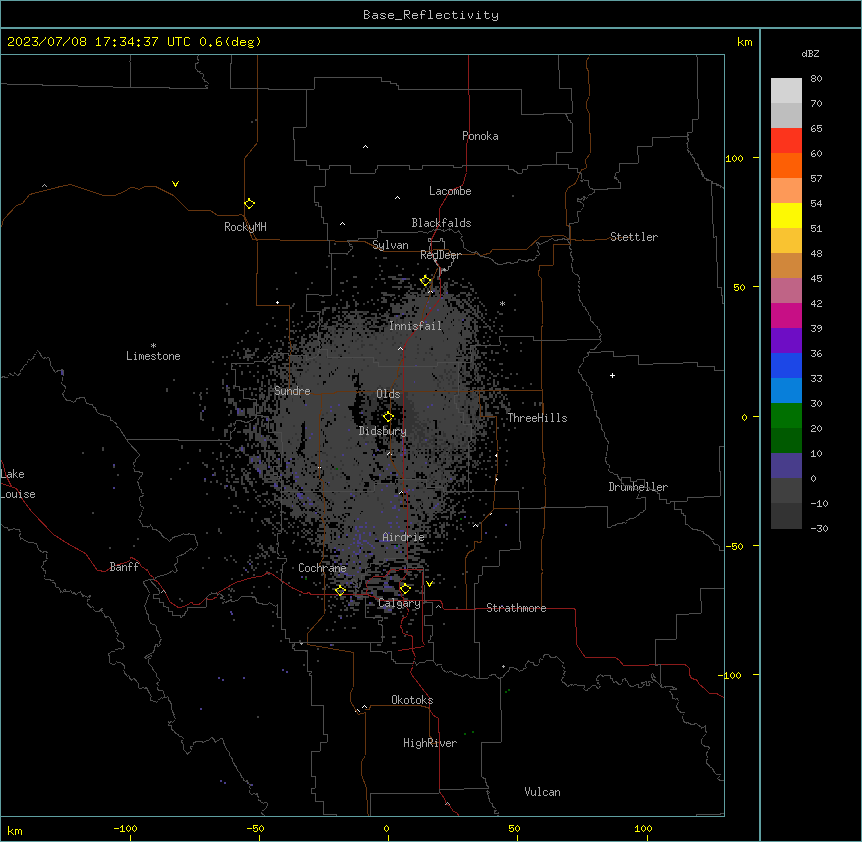This screenshot has width=862, height=842.
Task: Click the yellow diamond marker below Cochrane
Action: (x=340, y=591)
